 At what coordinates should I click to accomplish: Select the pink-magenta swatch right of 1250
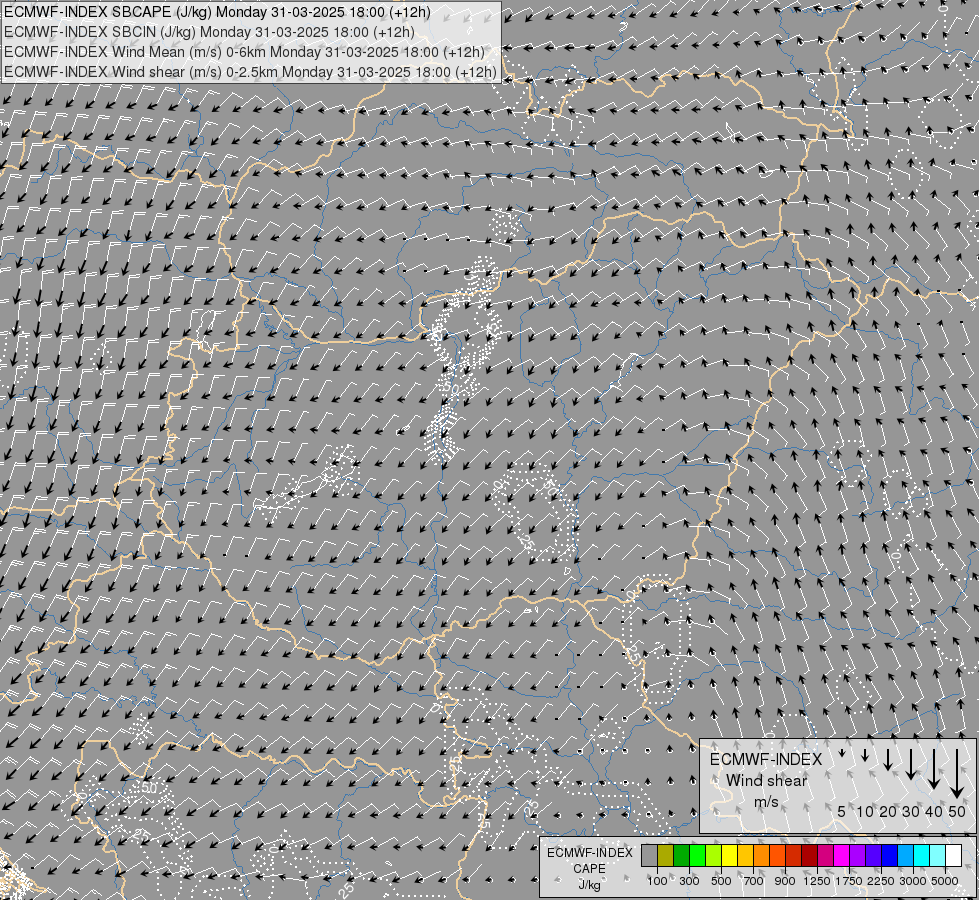[x=825, y=856]
